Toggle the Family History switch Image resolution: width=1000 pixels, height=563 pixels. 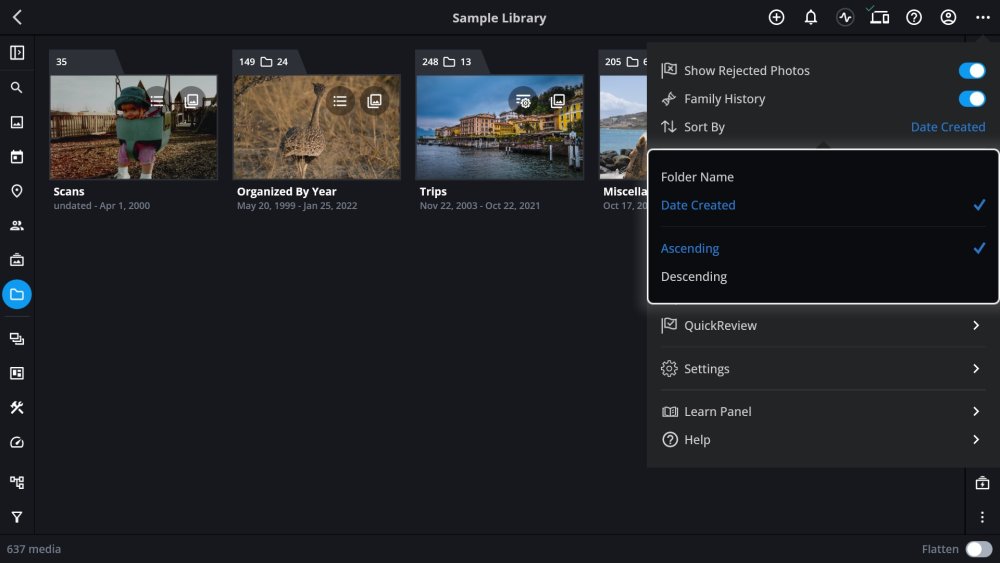(x=971, y=99)
